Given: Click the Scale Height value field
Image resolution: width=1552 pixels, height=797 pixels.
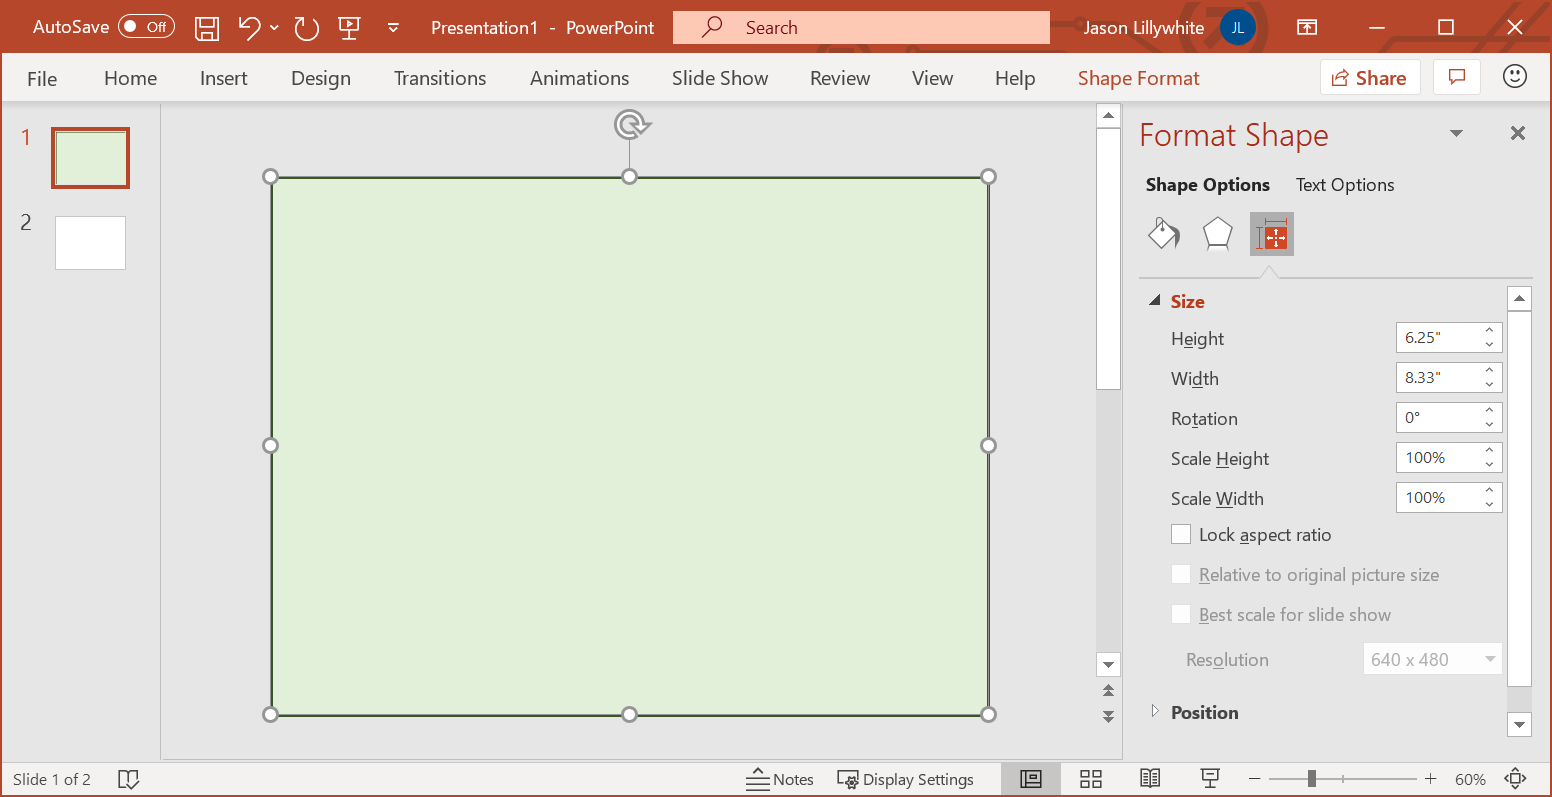Looking at the screenshot, I should (x=1436, y=458).
